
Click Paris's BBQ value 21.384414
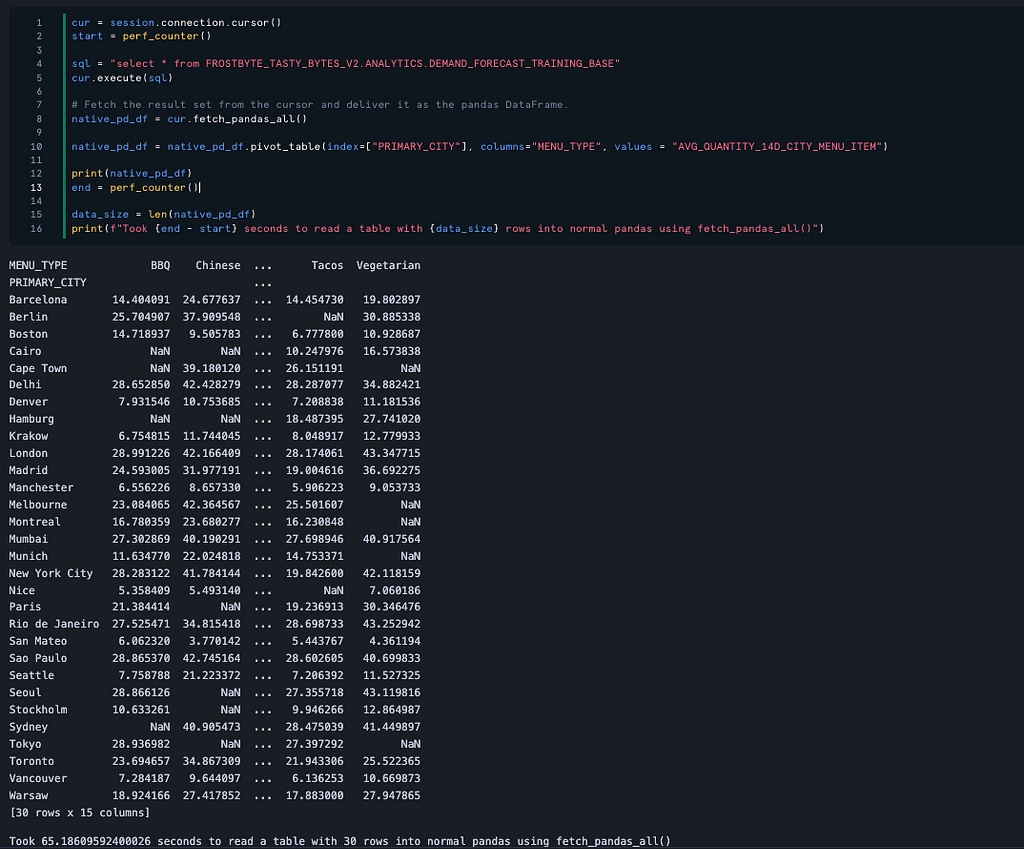(141, 607)
